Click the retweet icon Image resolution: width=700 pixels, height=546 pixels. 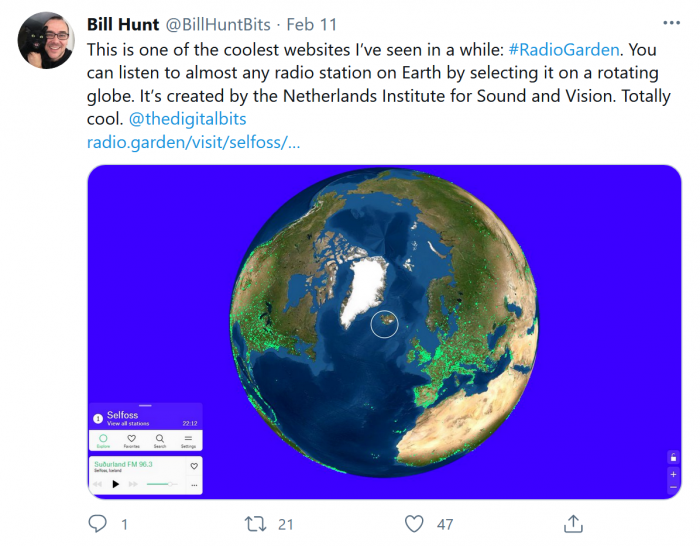[x=256, y=523]
